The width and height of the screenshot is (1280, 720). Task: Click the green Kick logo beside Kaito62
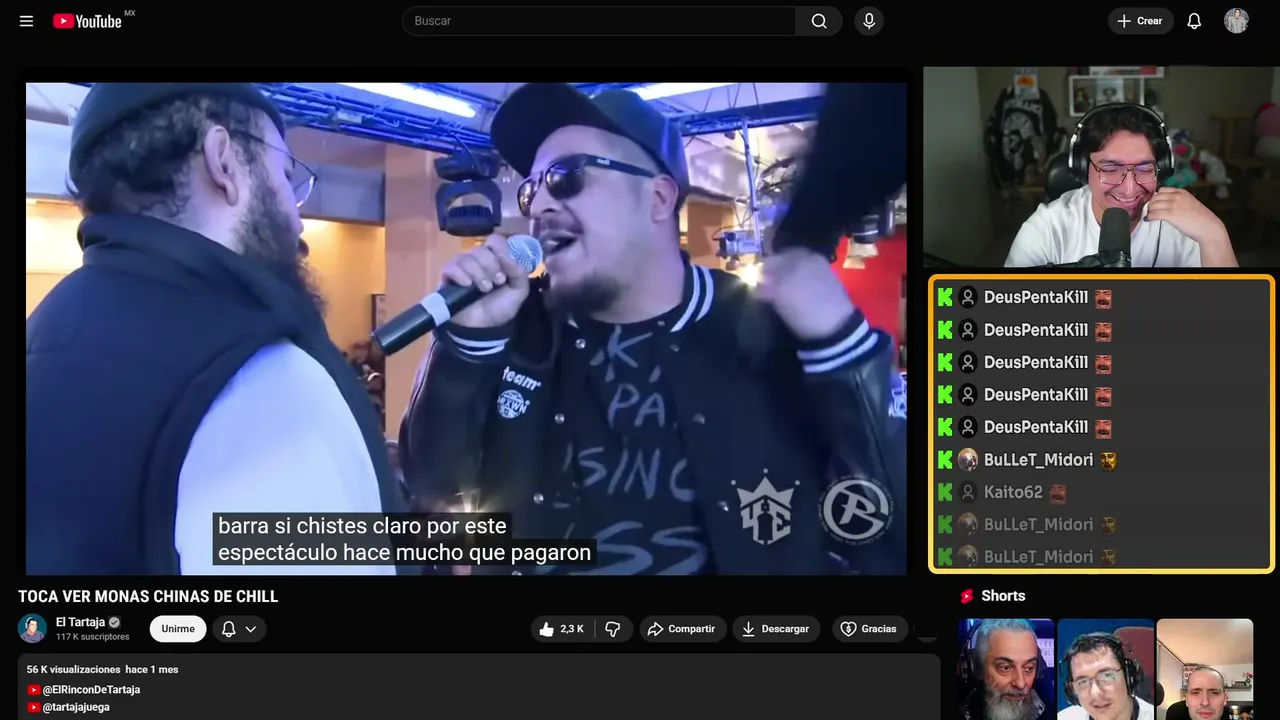point(945,492)
